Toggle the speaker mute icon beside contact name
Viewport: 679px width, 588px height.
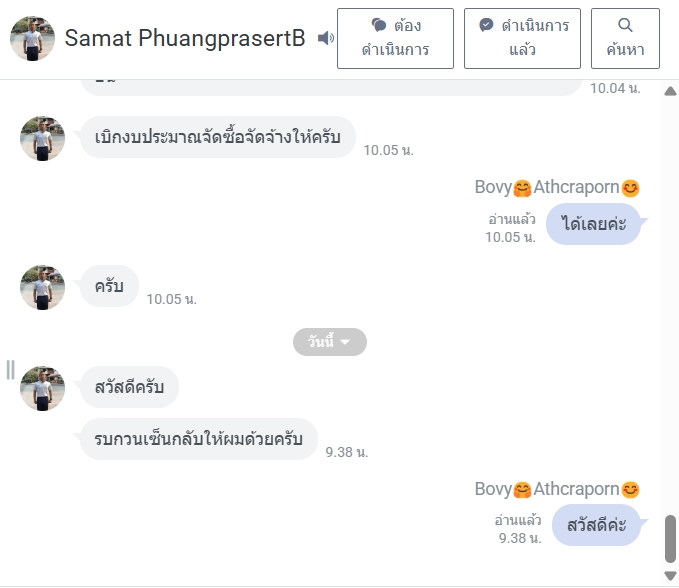[326, 38]
